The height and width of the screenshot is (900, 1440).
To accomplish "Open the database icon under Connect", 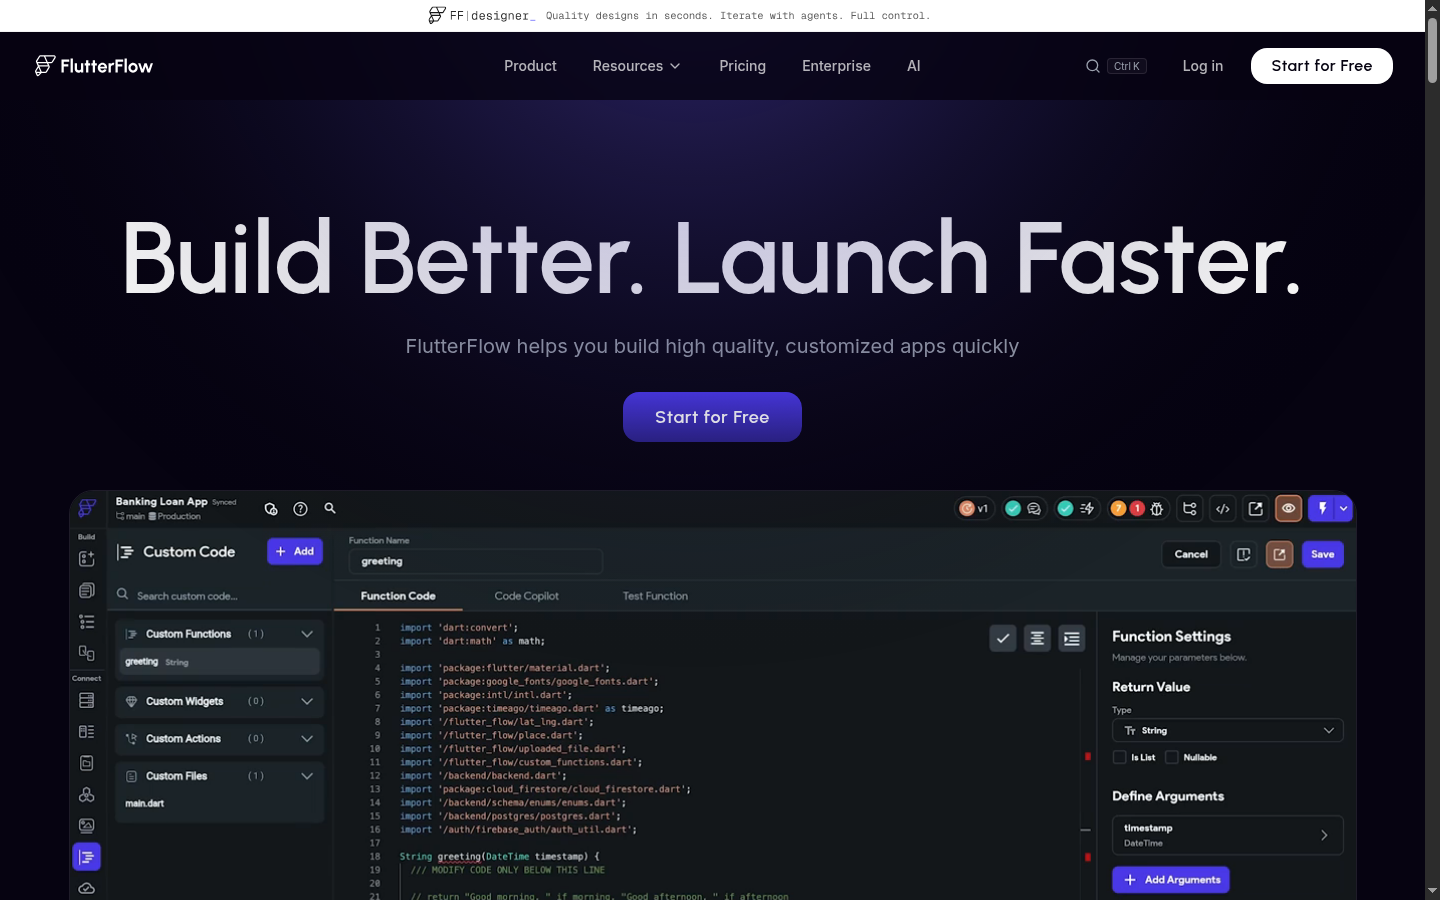I will click(87, 701).
